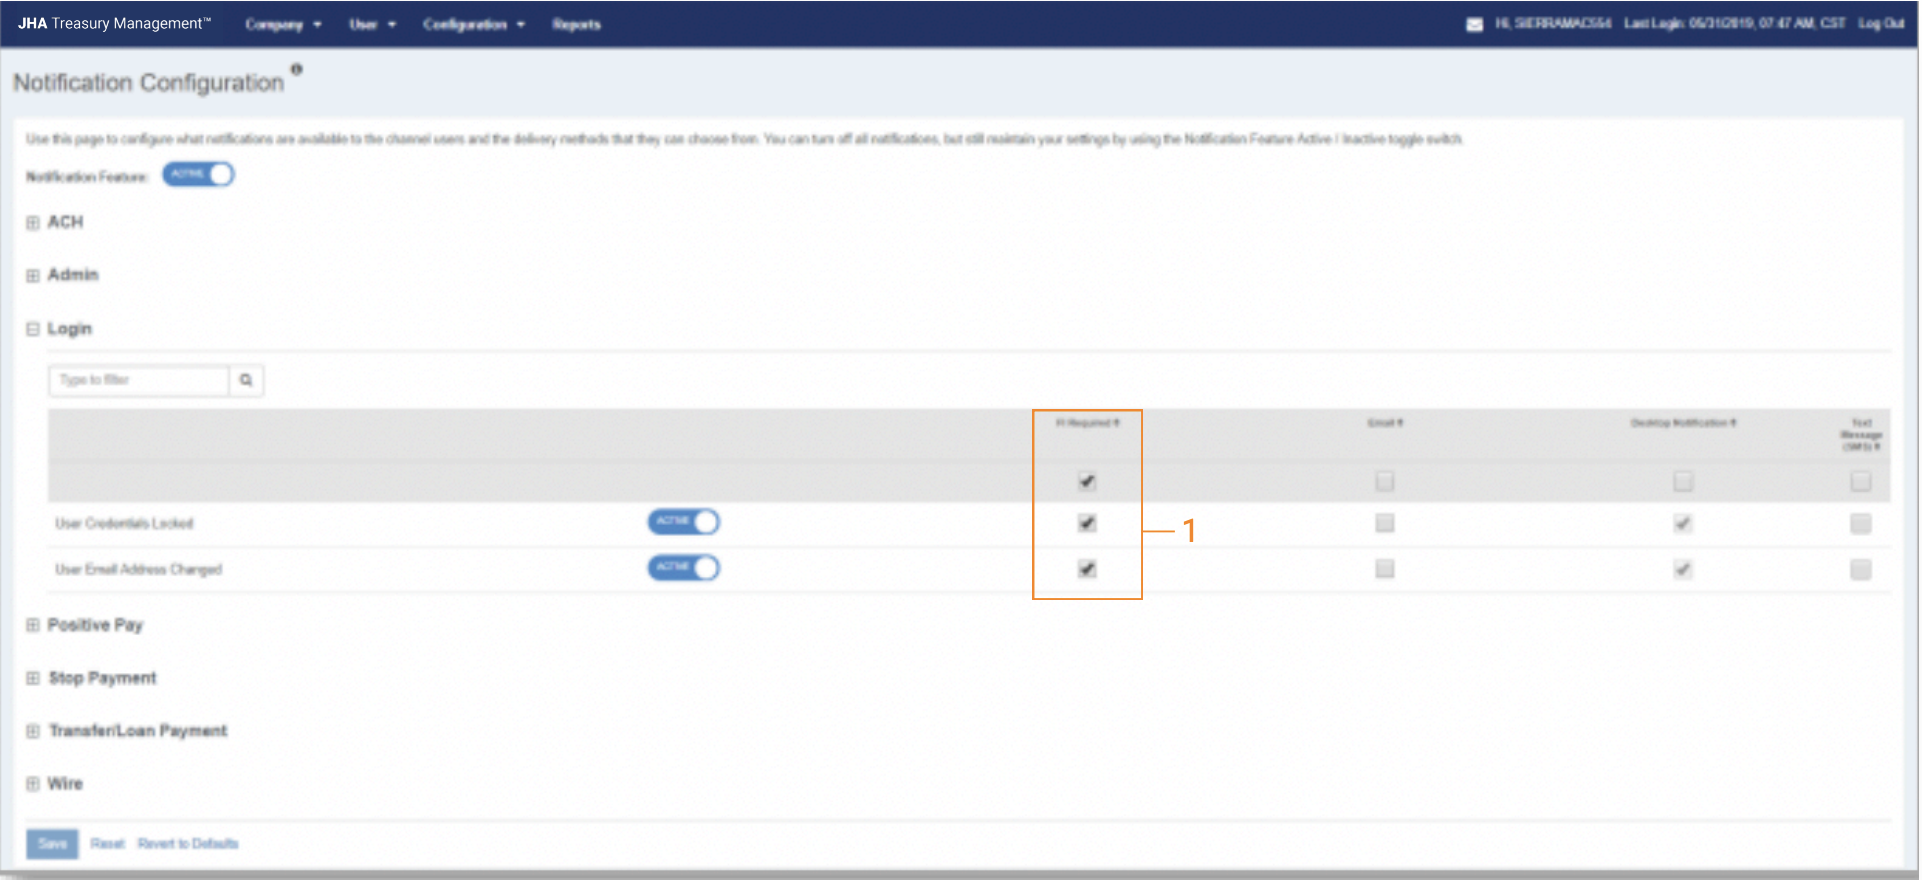Click the minus icon next to Login
The image size is (1922, 880).
click(x=33, y=329)
